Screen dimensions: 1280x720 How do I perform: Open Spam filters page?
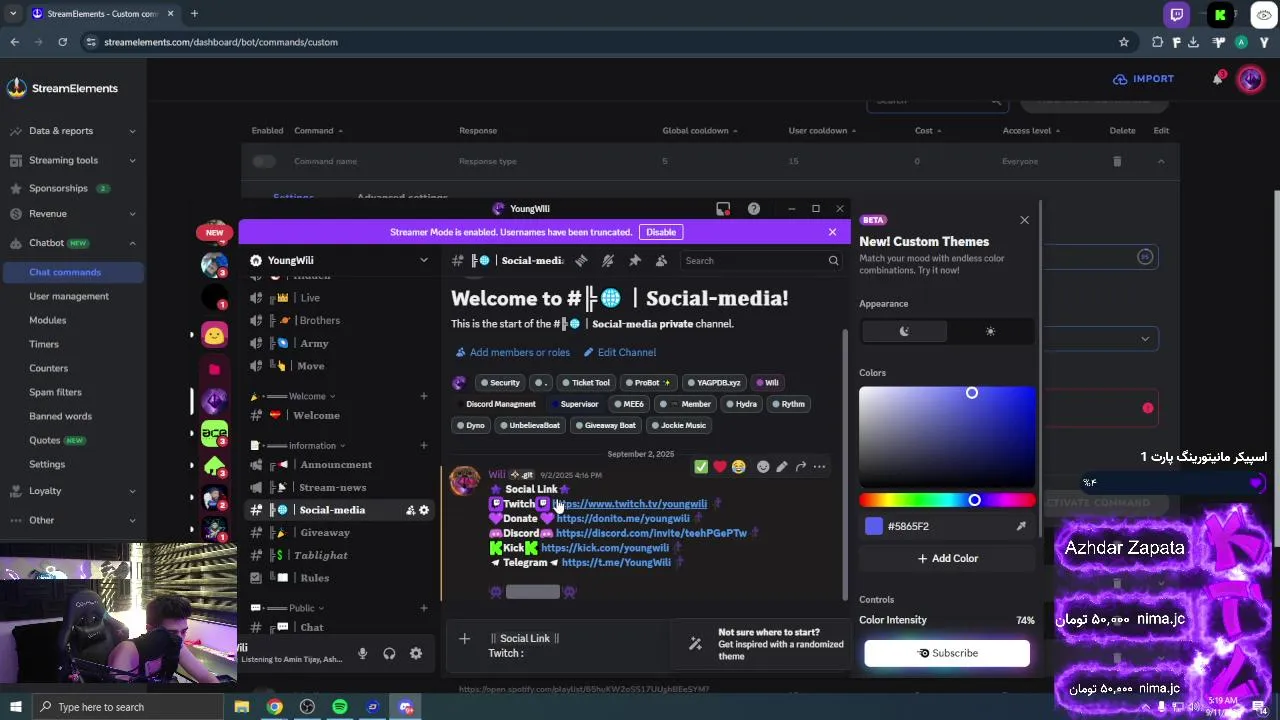point(55,392)
